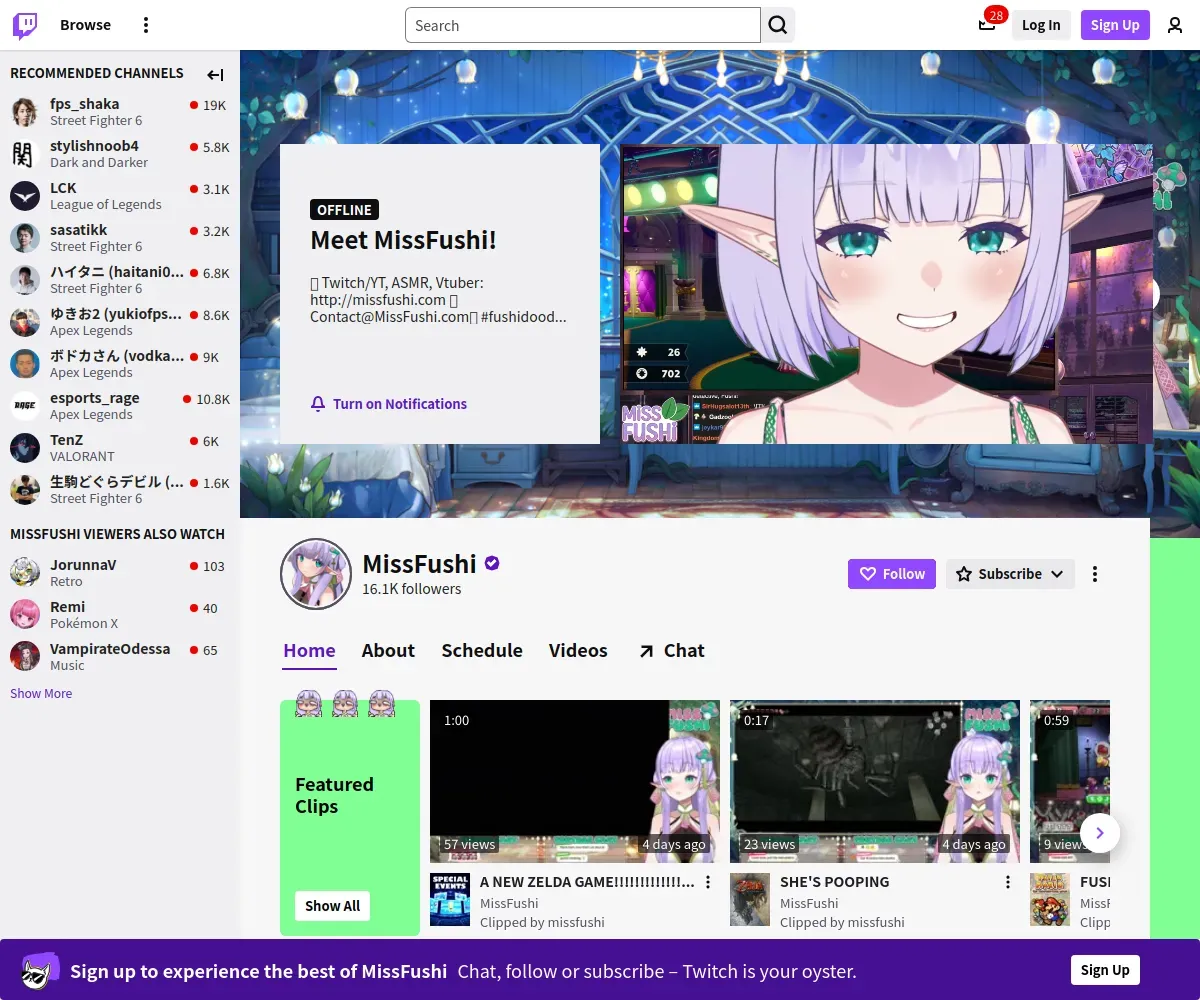Open options for SHE'S POOPING clip
This screenshot has height=1000, width=1200.
point(1008,882)
